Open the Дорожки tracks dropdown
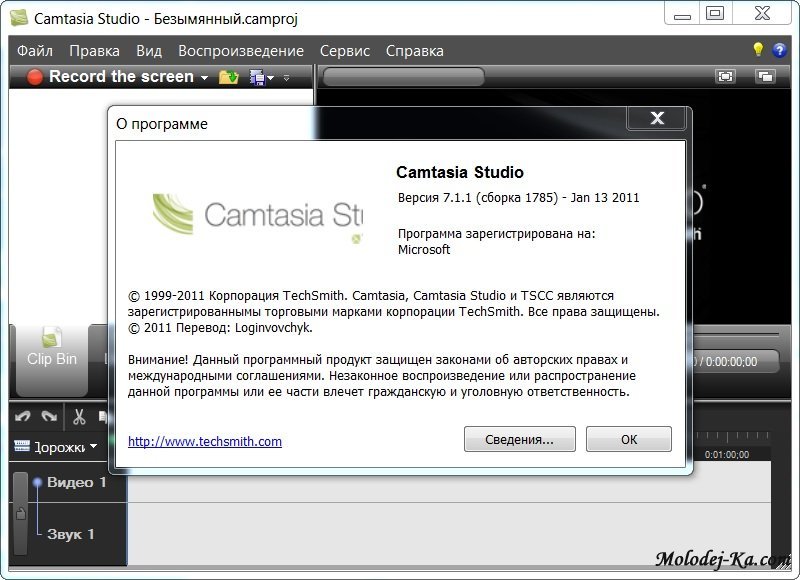The height and width of the screenshot is (580, 800). click(x=56, y=447)
